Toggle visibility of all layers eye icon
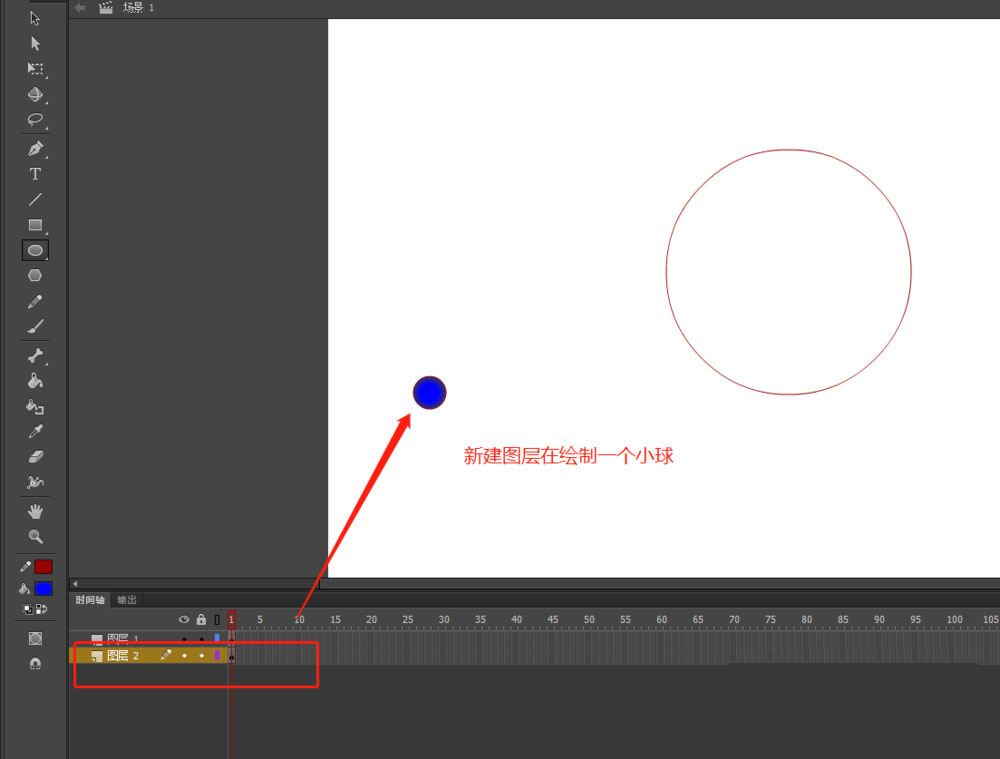The image size is (1000, 759). click(x=184, y=619)
